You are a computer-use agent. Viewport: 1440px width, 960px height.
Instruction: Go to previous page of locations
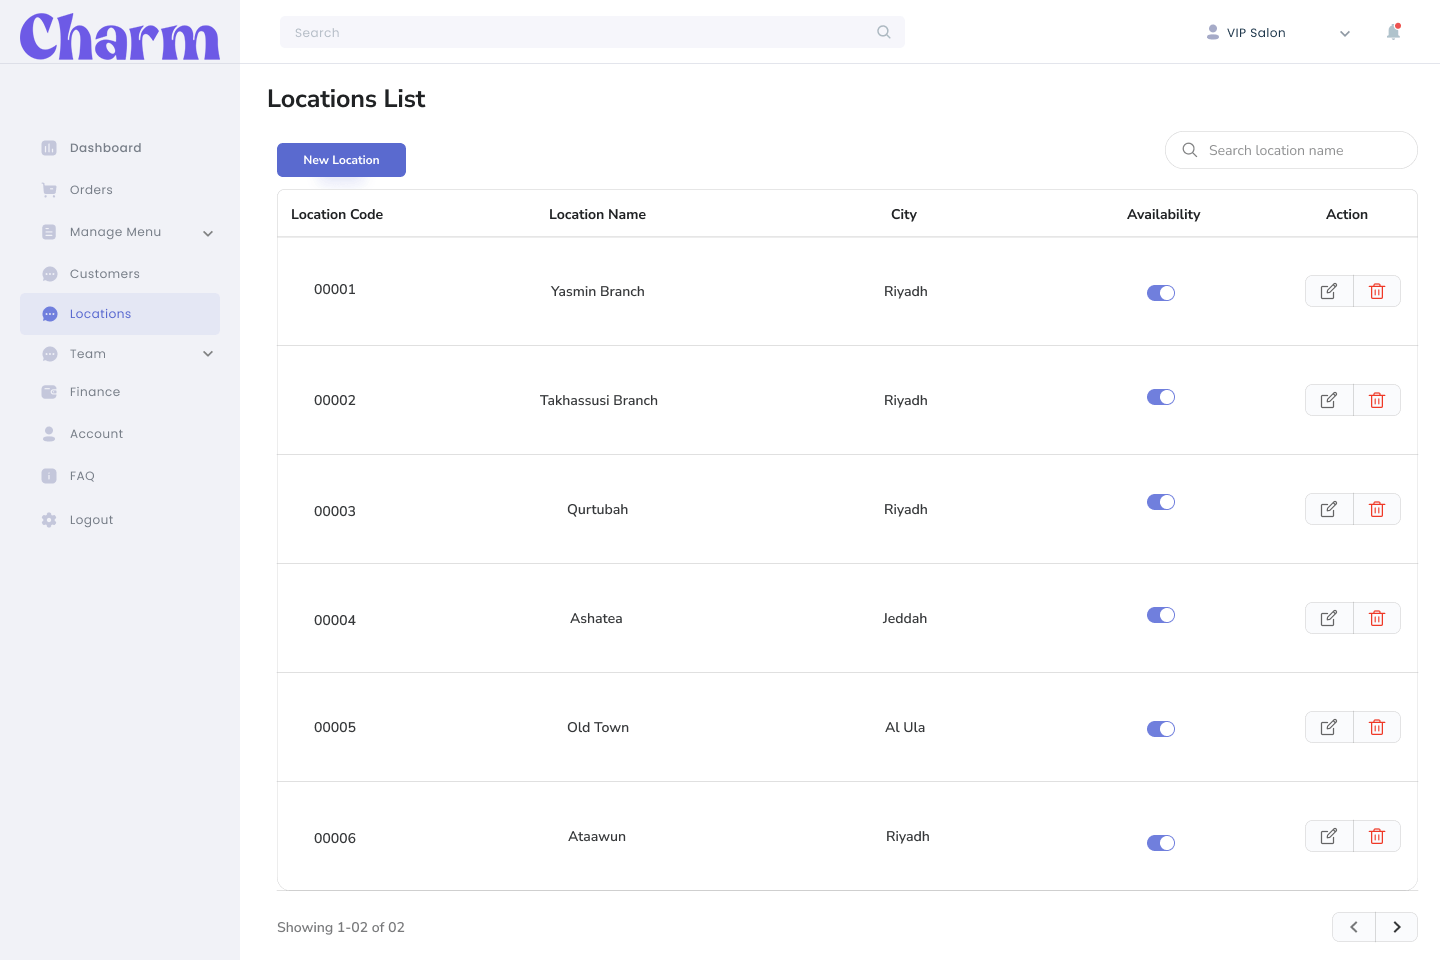tap(1354, 927)
